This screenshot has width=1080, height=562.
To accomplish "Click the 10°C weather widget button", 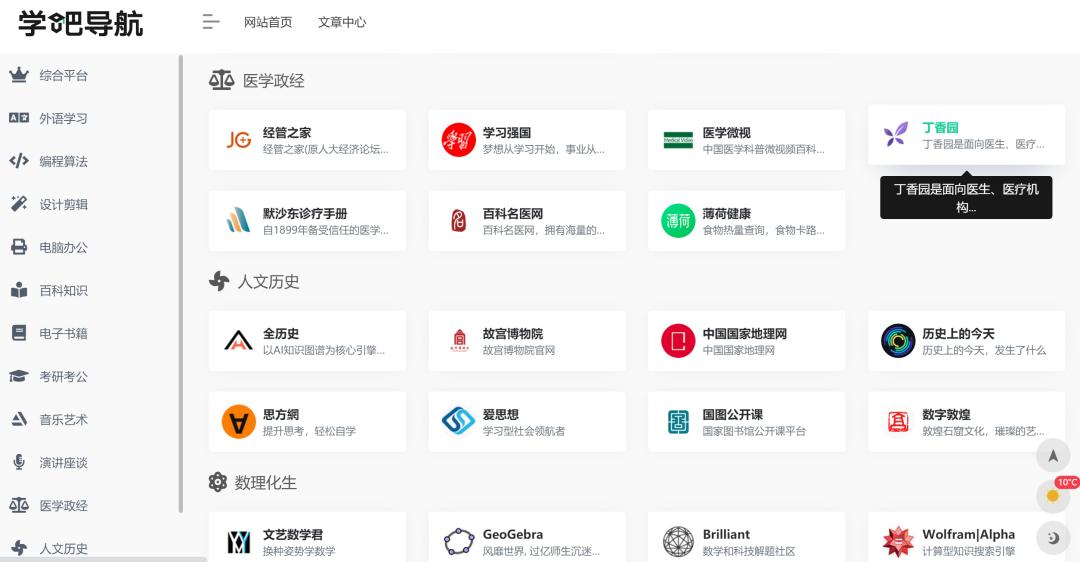I will tap(1053, 495).
